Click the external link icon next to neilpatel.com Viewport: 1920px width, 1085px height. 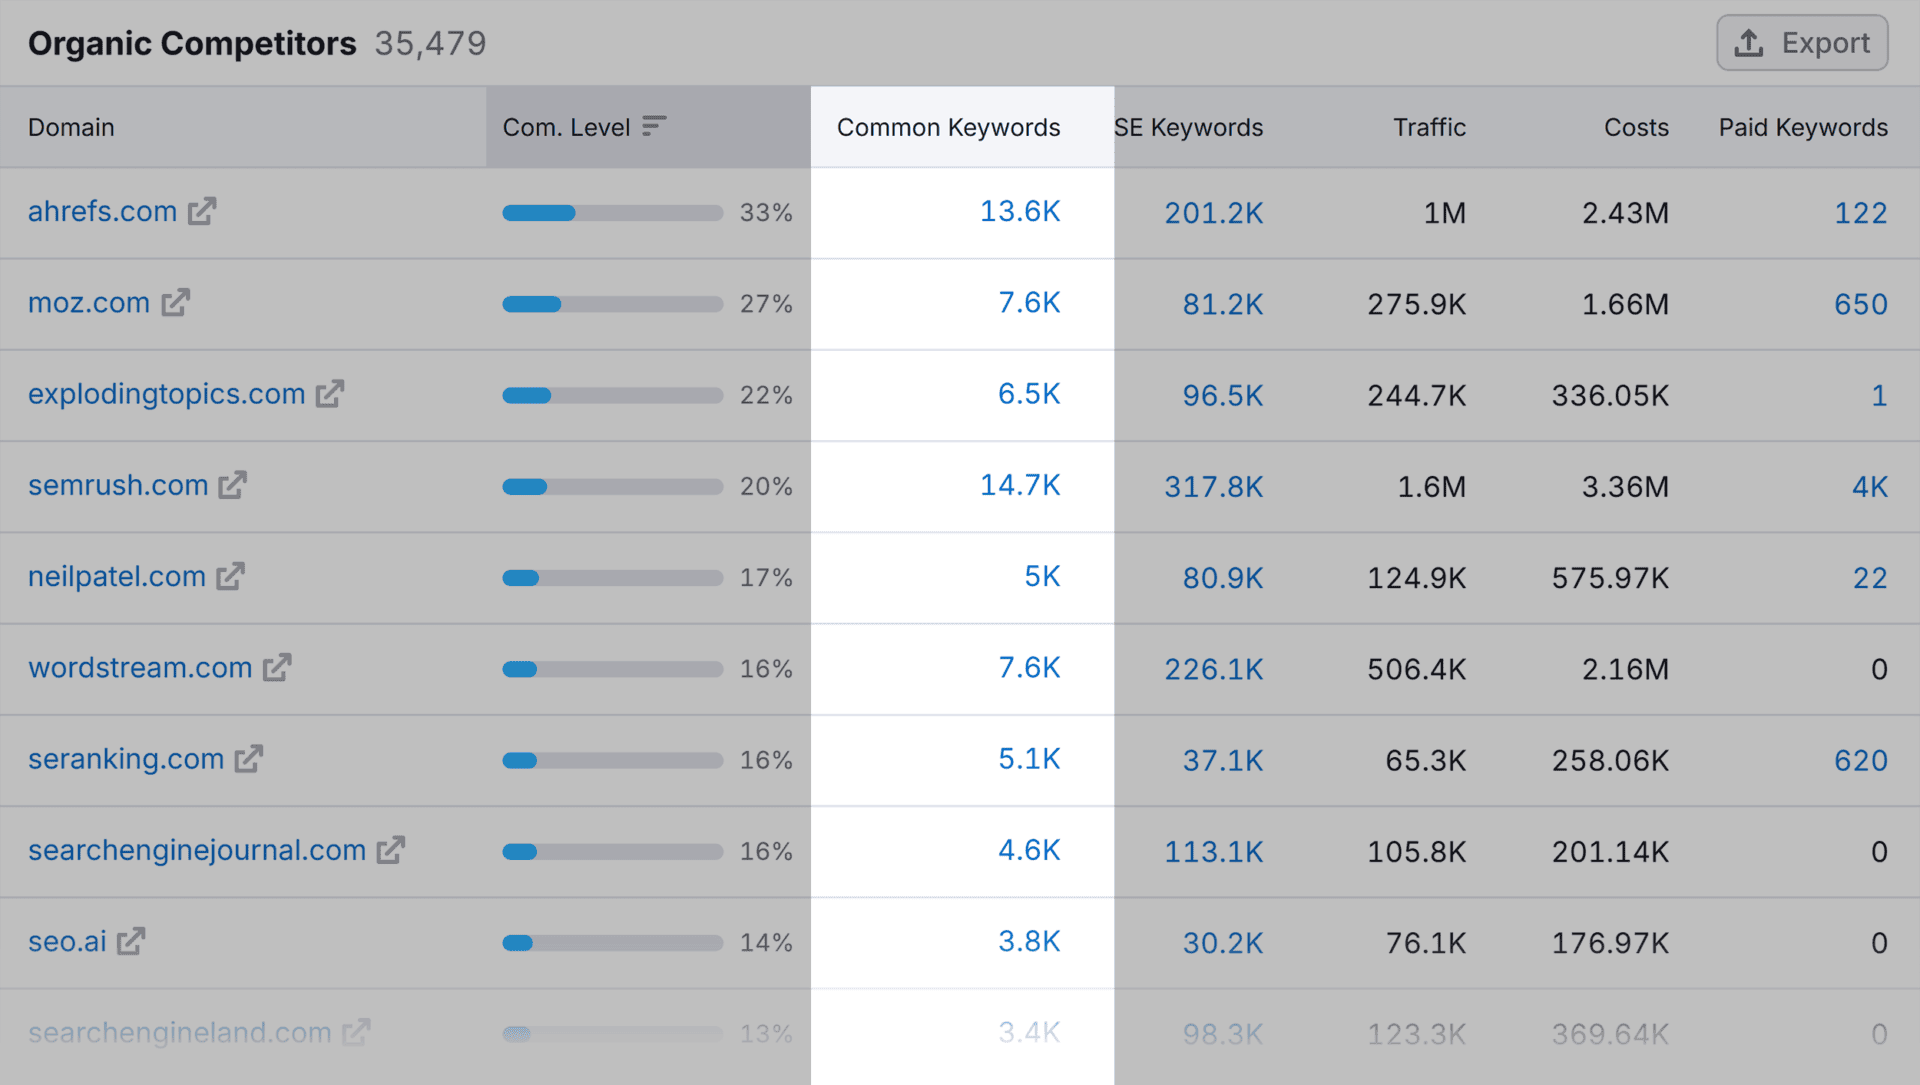point(231,576)
